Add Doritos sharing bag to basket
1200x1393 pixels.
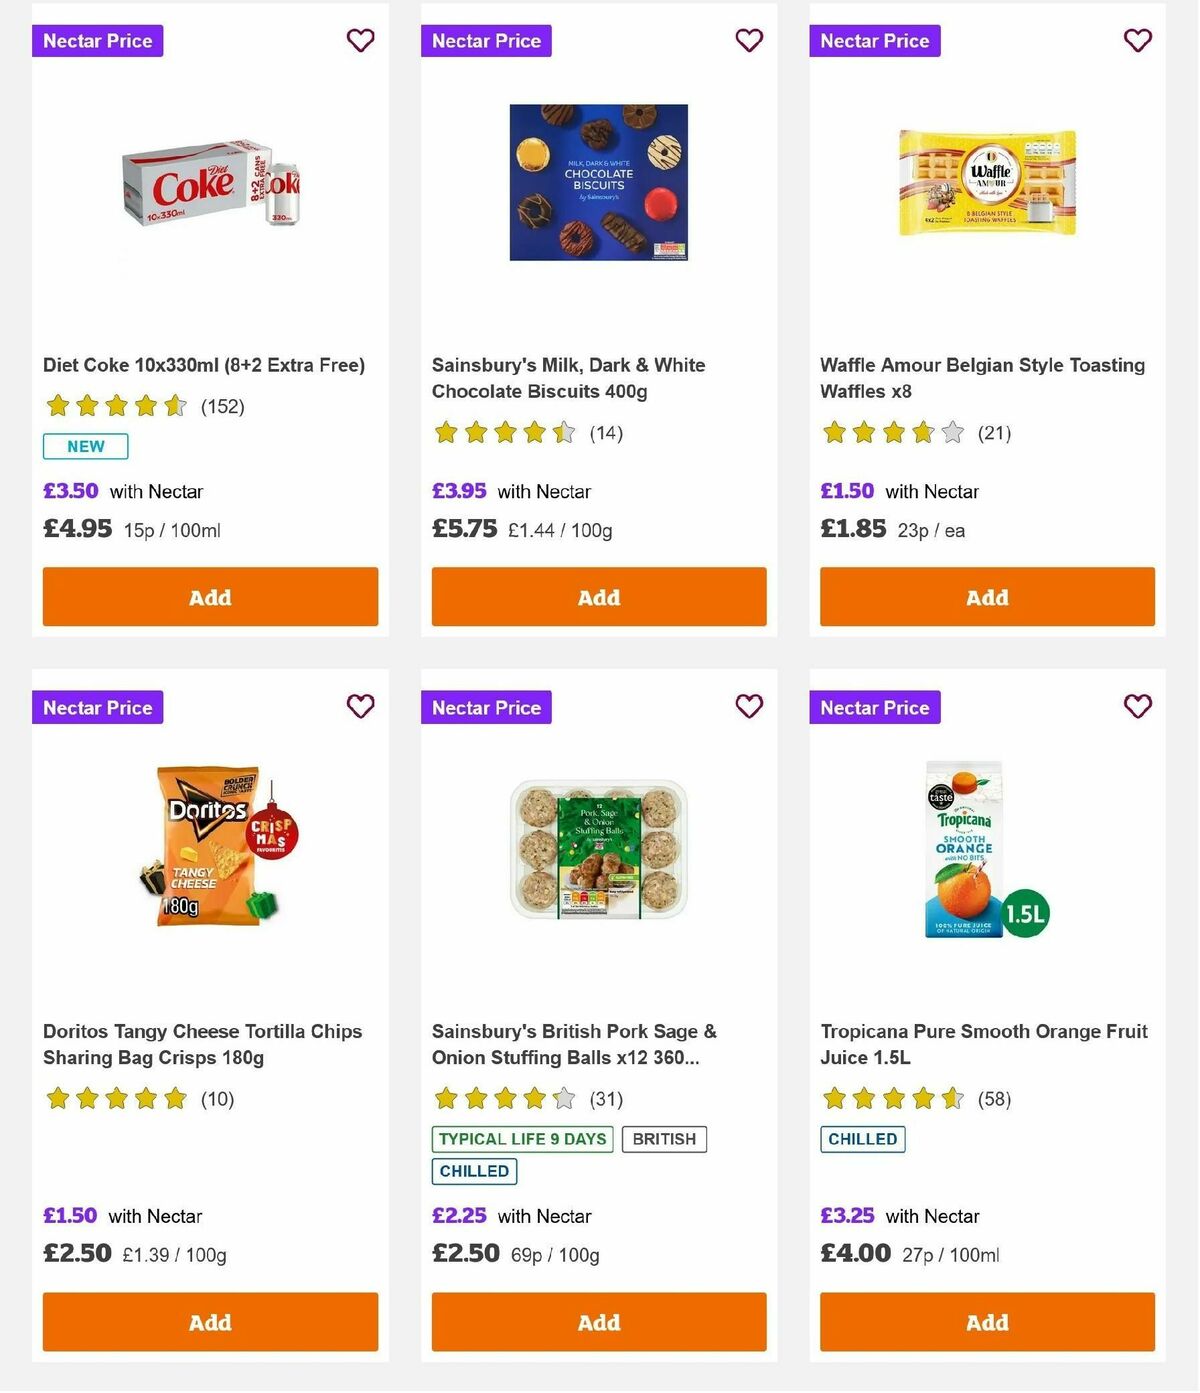click(x=210, y=1321)
